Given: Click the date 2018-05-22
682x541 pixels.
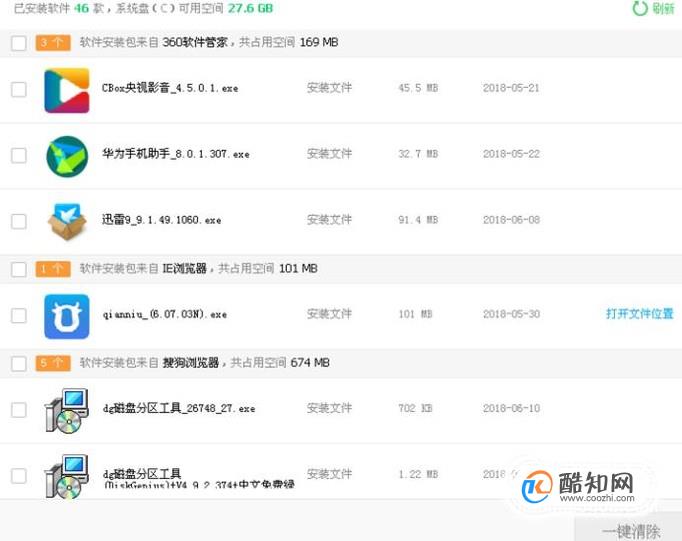Looking at the screenshot, I should pos(511,154).
